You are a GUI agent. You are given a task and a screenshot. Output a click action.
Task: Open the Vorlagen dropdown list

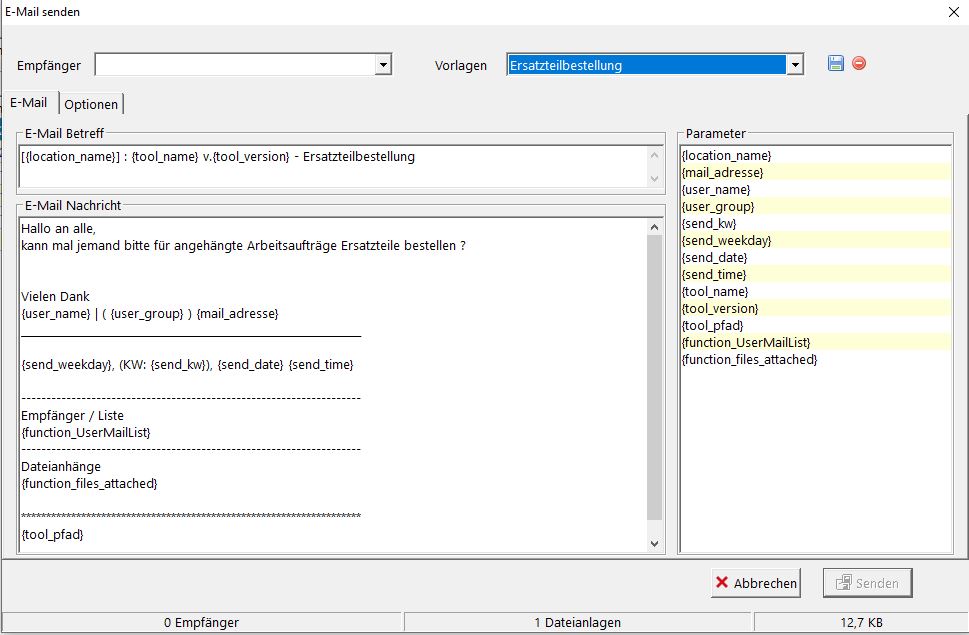tap(795, 65)
